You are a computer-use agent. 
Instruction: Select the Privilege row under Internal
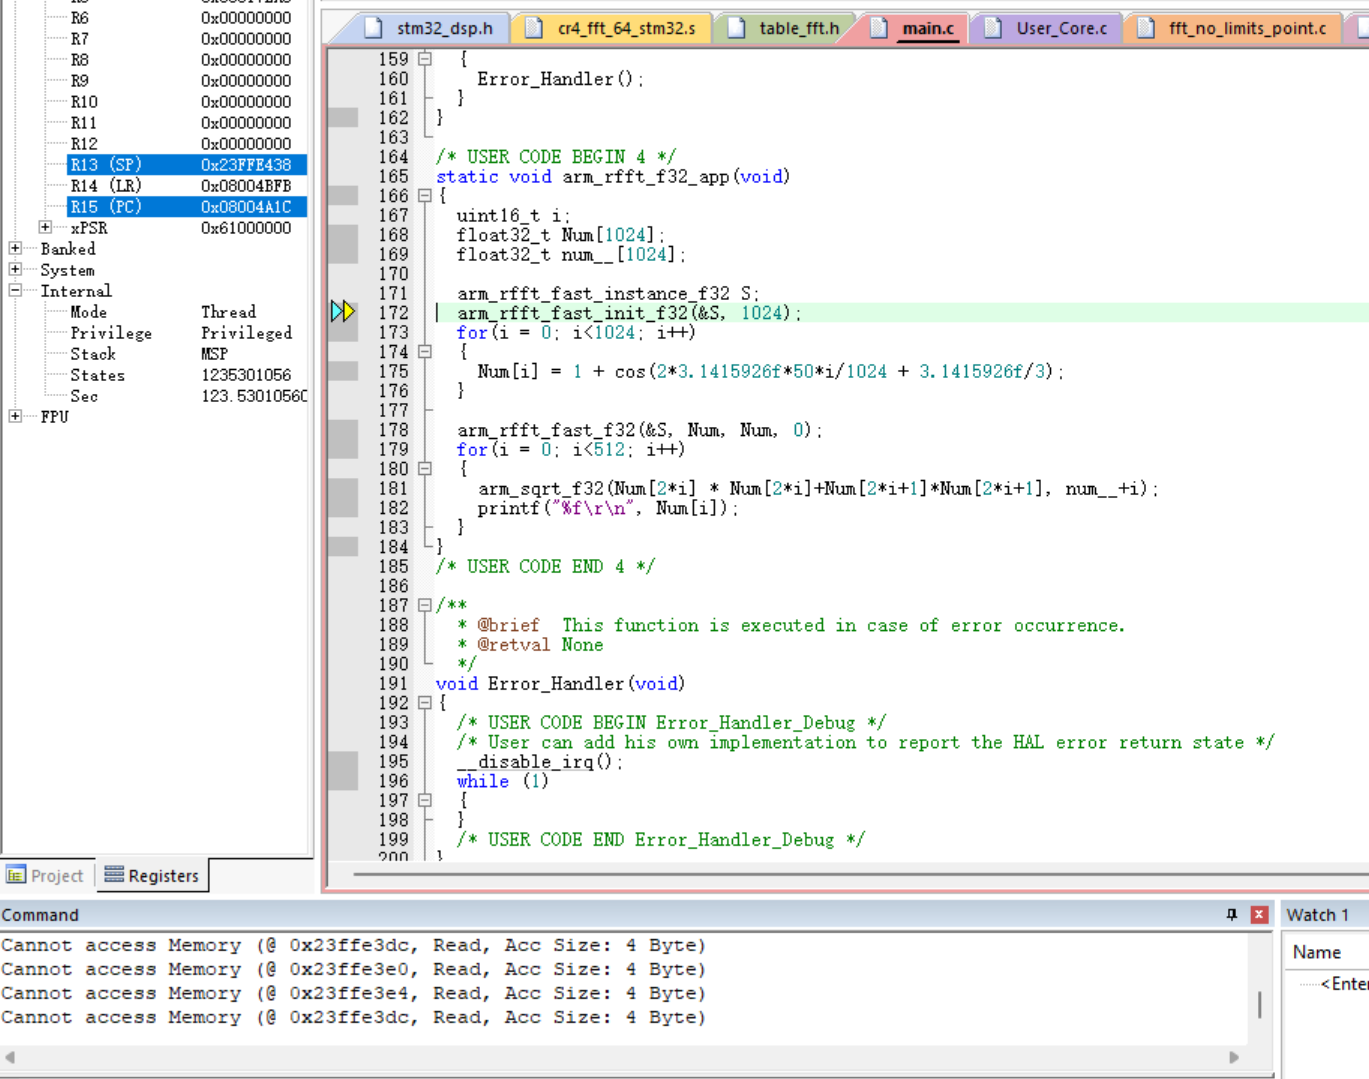pyautogui.click(x=187, y=333)
